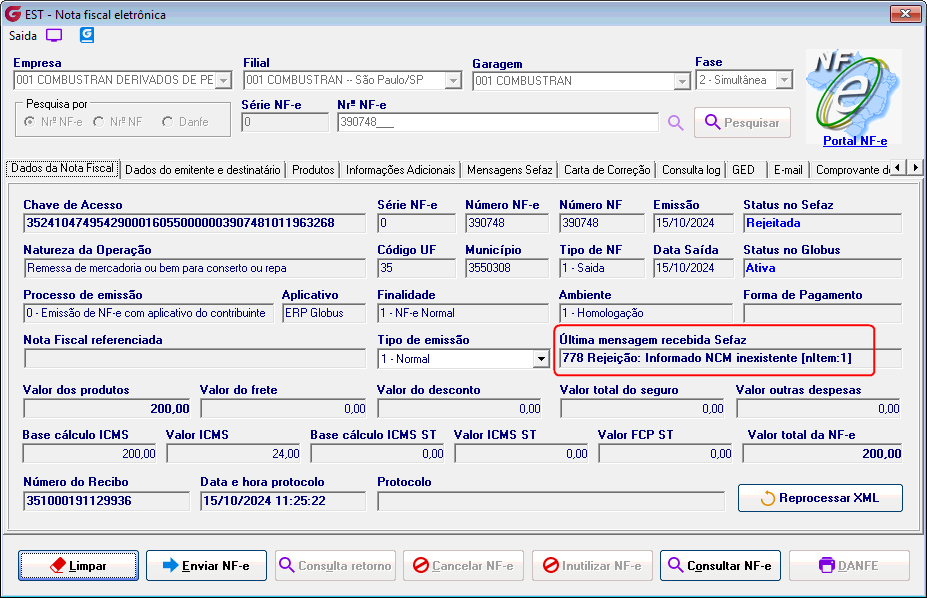Screen dimensions: 927x598
Task: Click the 778 Rejeição message field
Action: tap(730, 358)
